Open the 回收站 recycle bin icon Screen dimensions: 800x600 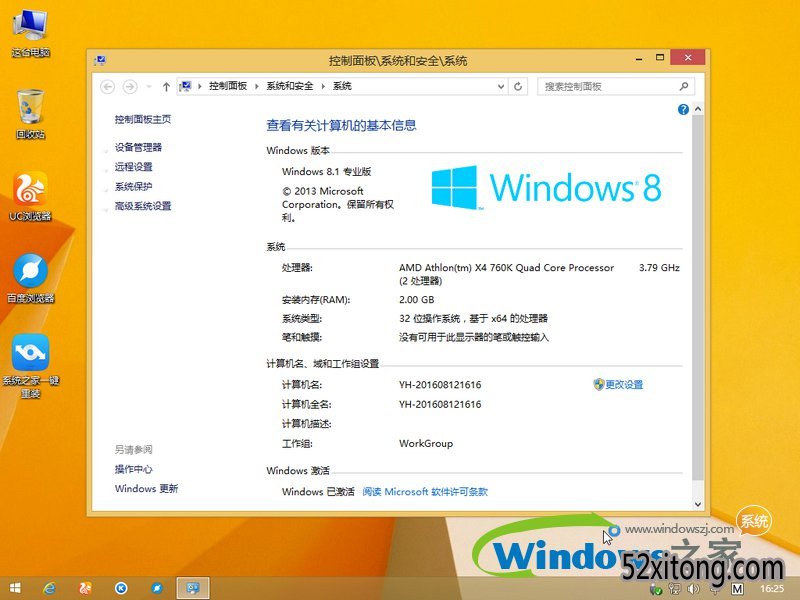tap(31, 113)
